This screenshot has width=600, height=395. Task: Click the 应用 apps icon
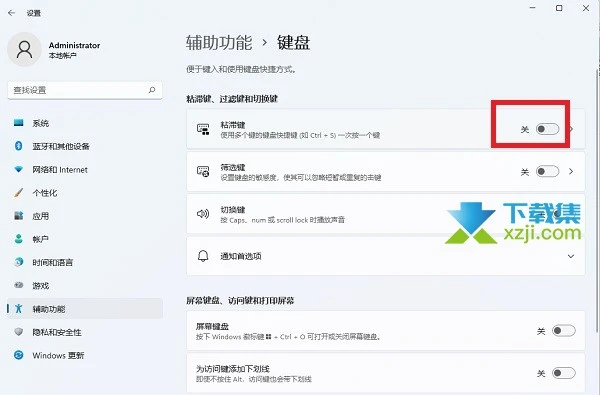point(18,216)
